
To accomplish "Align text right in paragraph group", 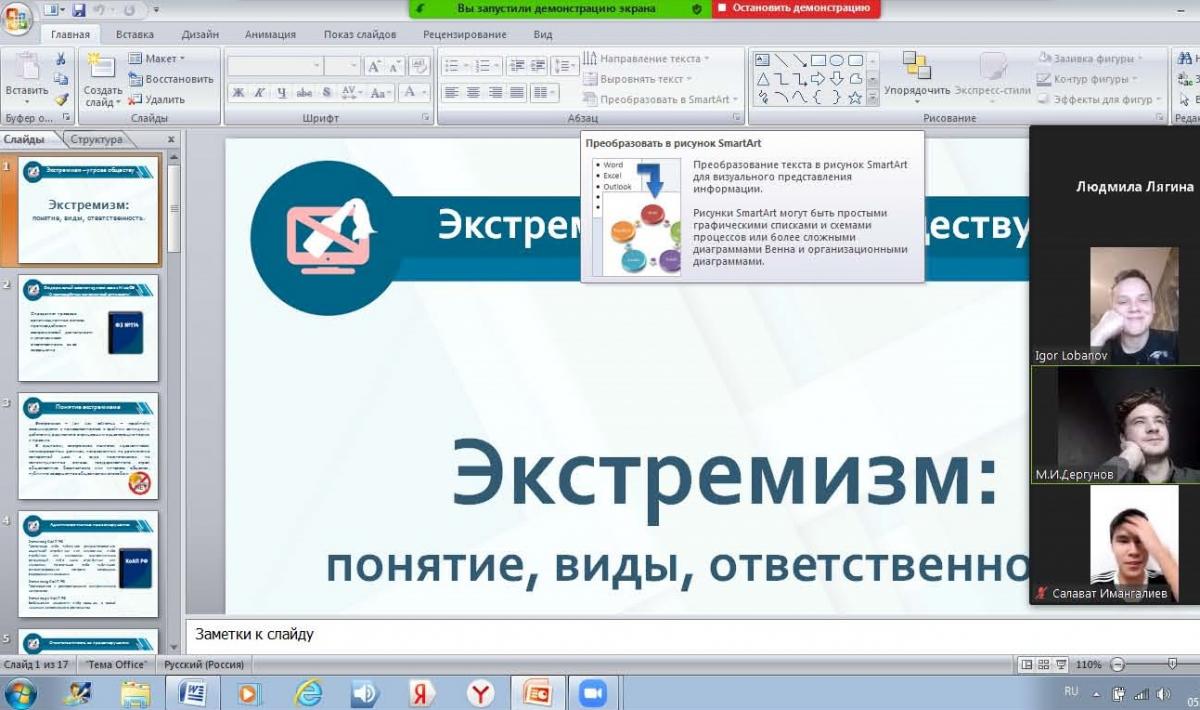I will click(494, 93).
